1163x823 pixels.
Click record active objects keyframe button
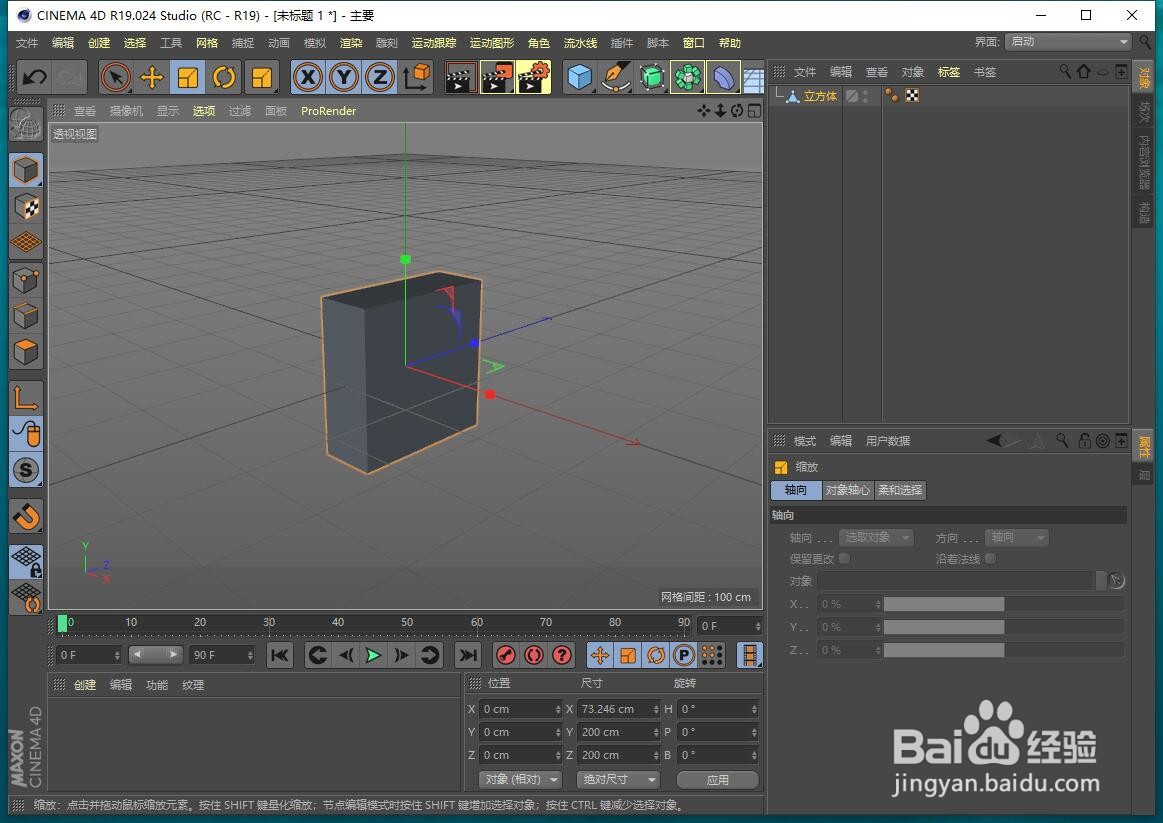tap(506, 655)
